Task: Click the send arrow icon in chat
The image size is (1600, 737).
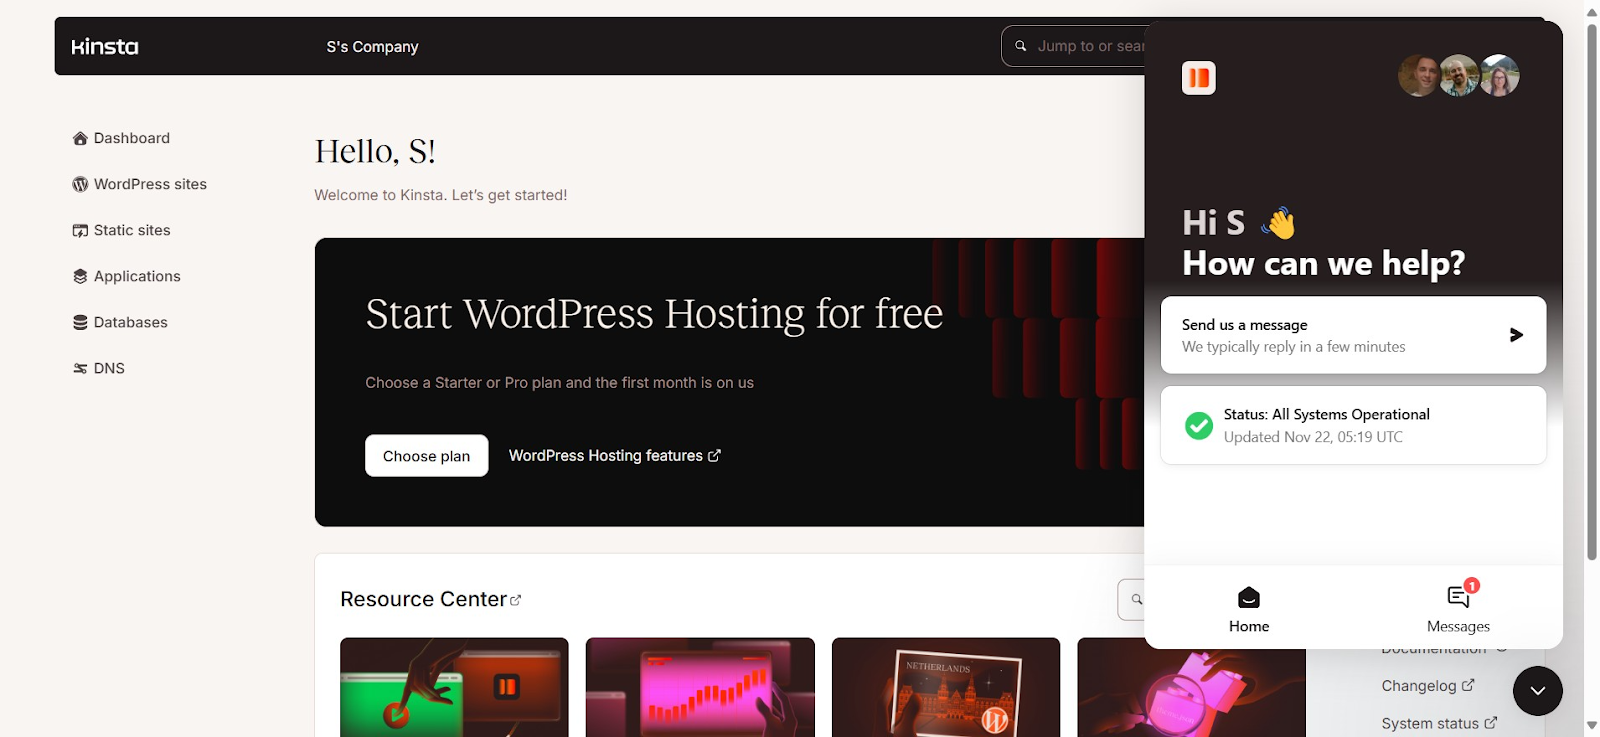Action: (x=1516, y=335)
